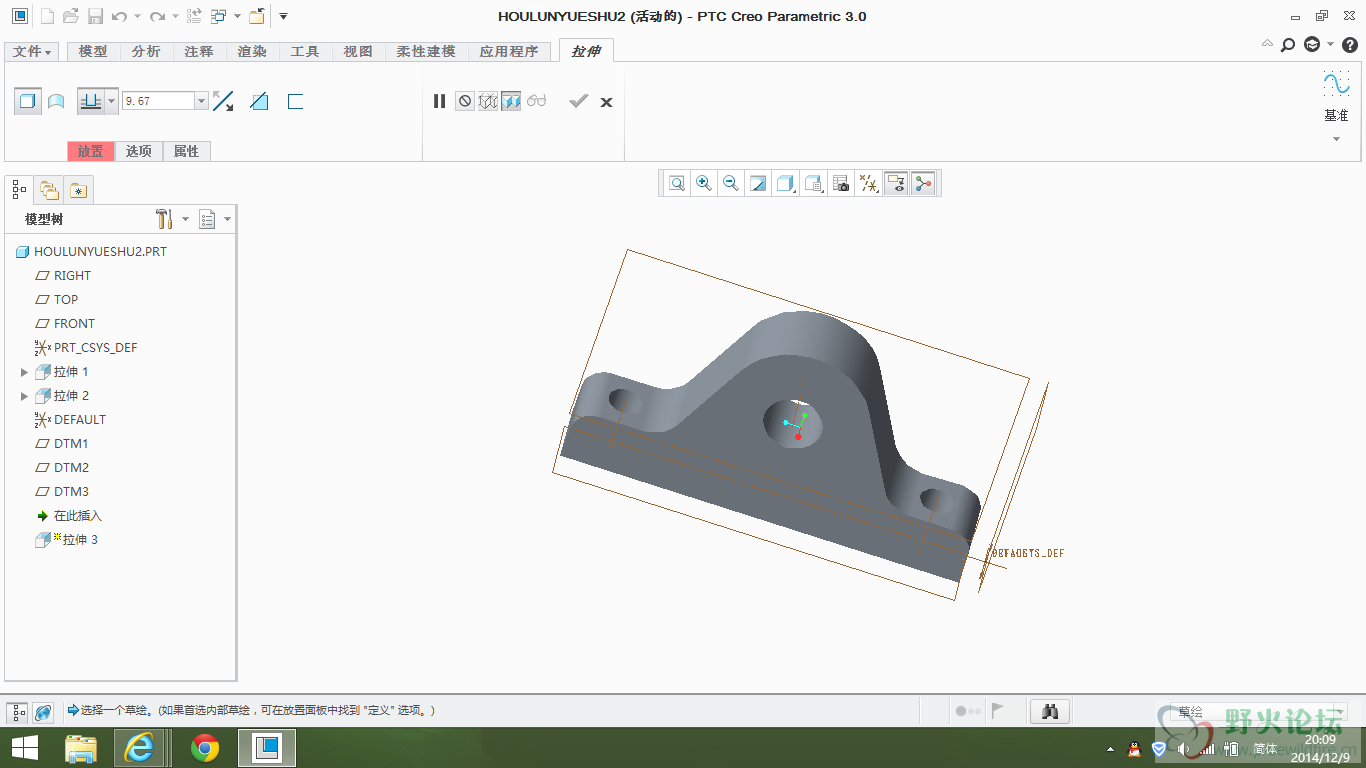
Task: Click the regenerate model icon
Action: click(x=194, y=16)
